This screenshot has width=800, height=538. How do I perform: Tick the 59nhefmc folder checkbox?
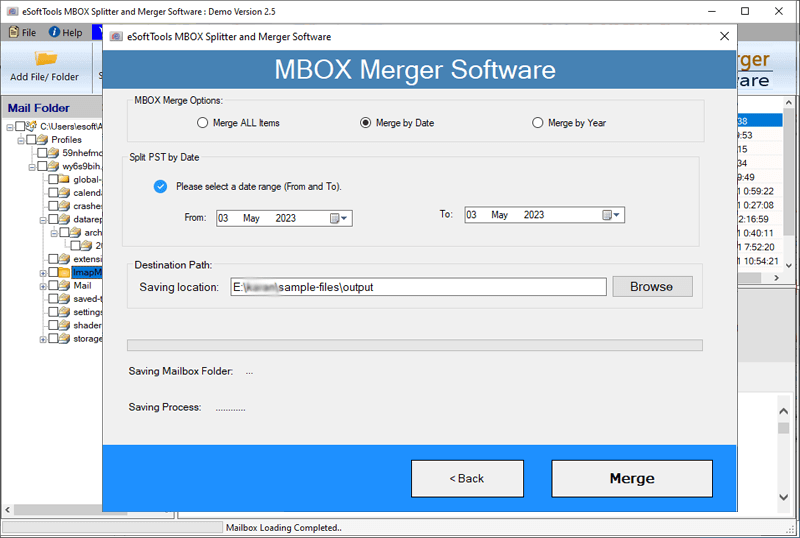tap(42, 153)
